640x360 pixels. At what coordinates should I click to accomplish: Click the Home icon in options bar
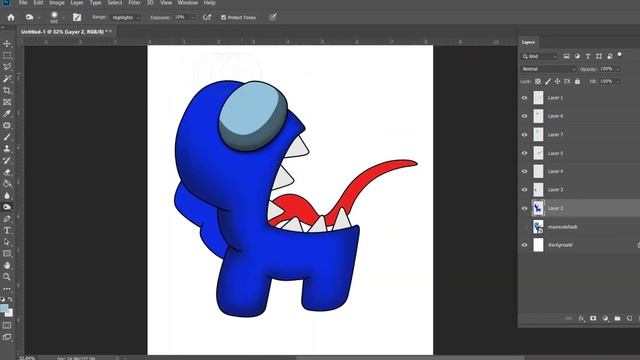coord(11,18)
